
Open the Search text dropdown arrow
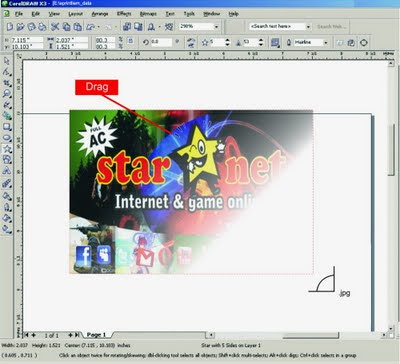(308, 26)
